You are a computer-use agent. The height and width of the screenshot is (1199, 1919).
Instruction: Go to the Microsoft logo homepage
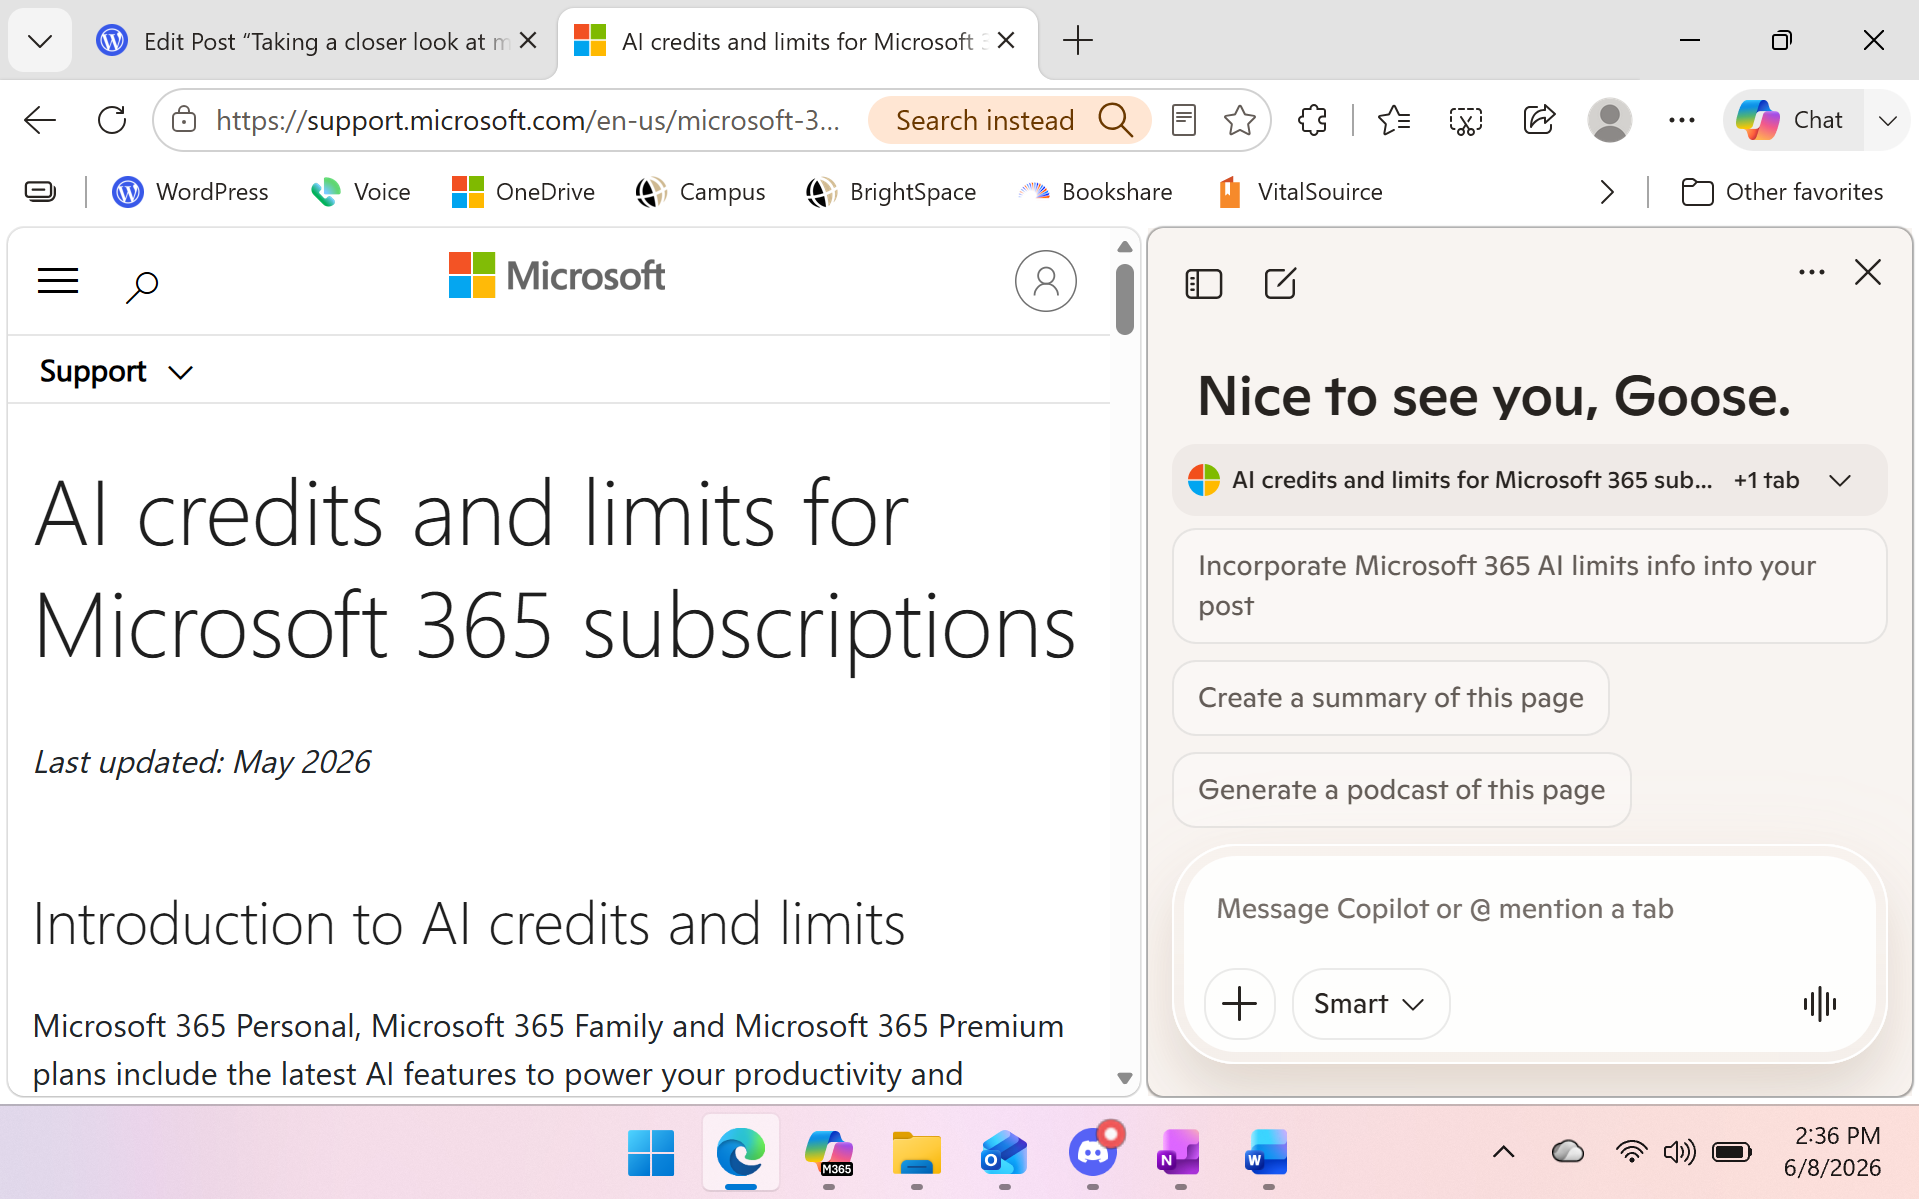click(x=557, y=276)
